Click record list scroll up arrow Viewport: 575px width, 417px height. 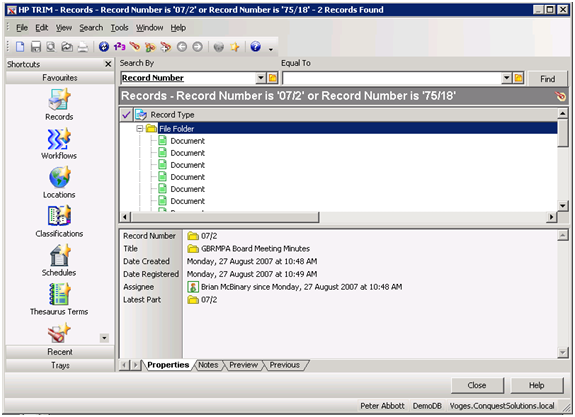tap(563, 114)
